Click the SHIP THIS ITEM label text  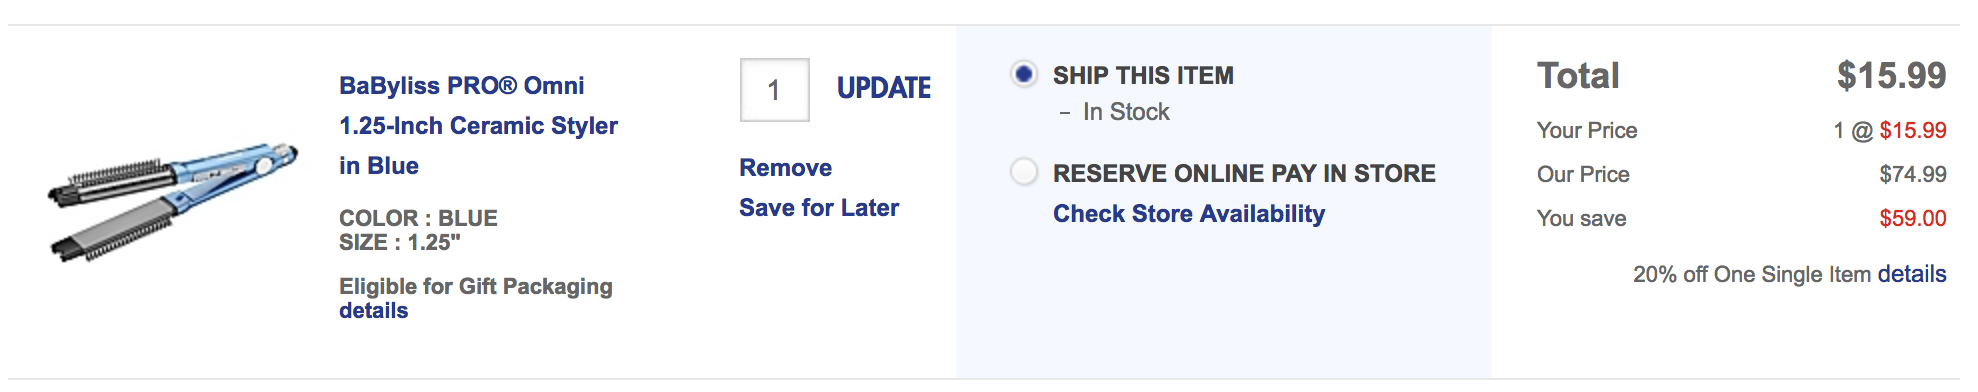click(1143, 76)
